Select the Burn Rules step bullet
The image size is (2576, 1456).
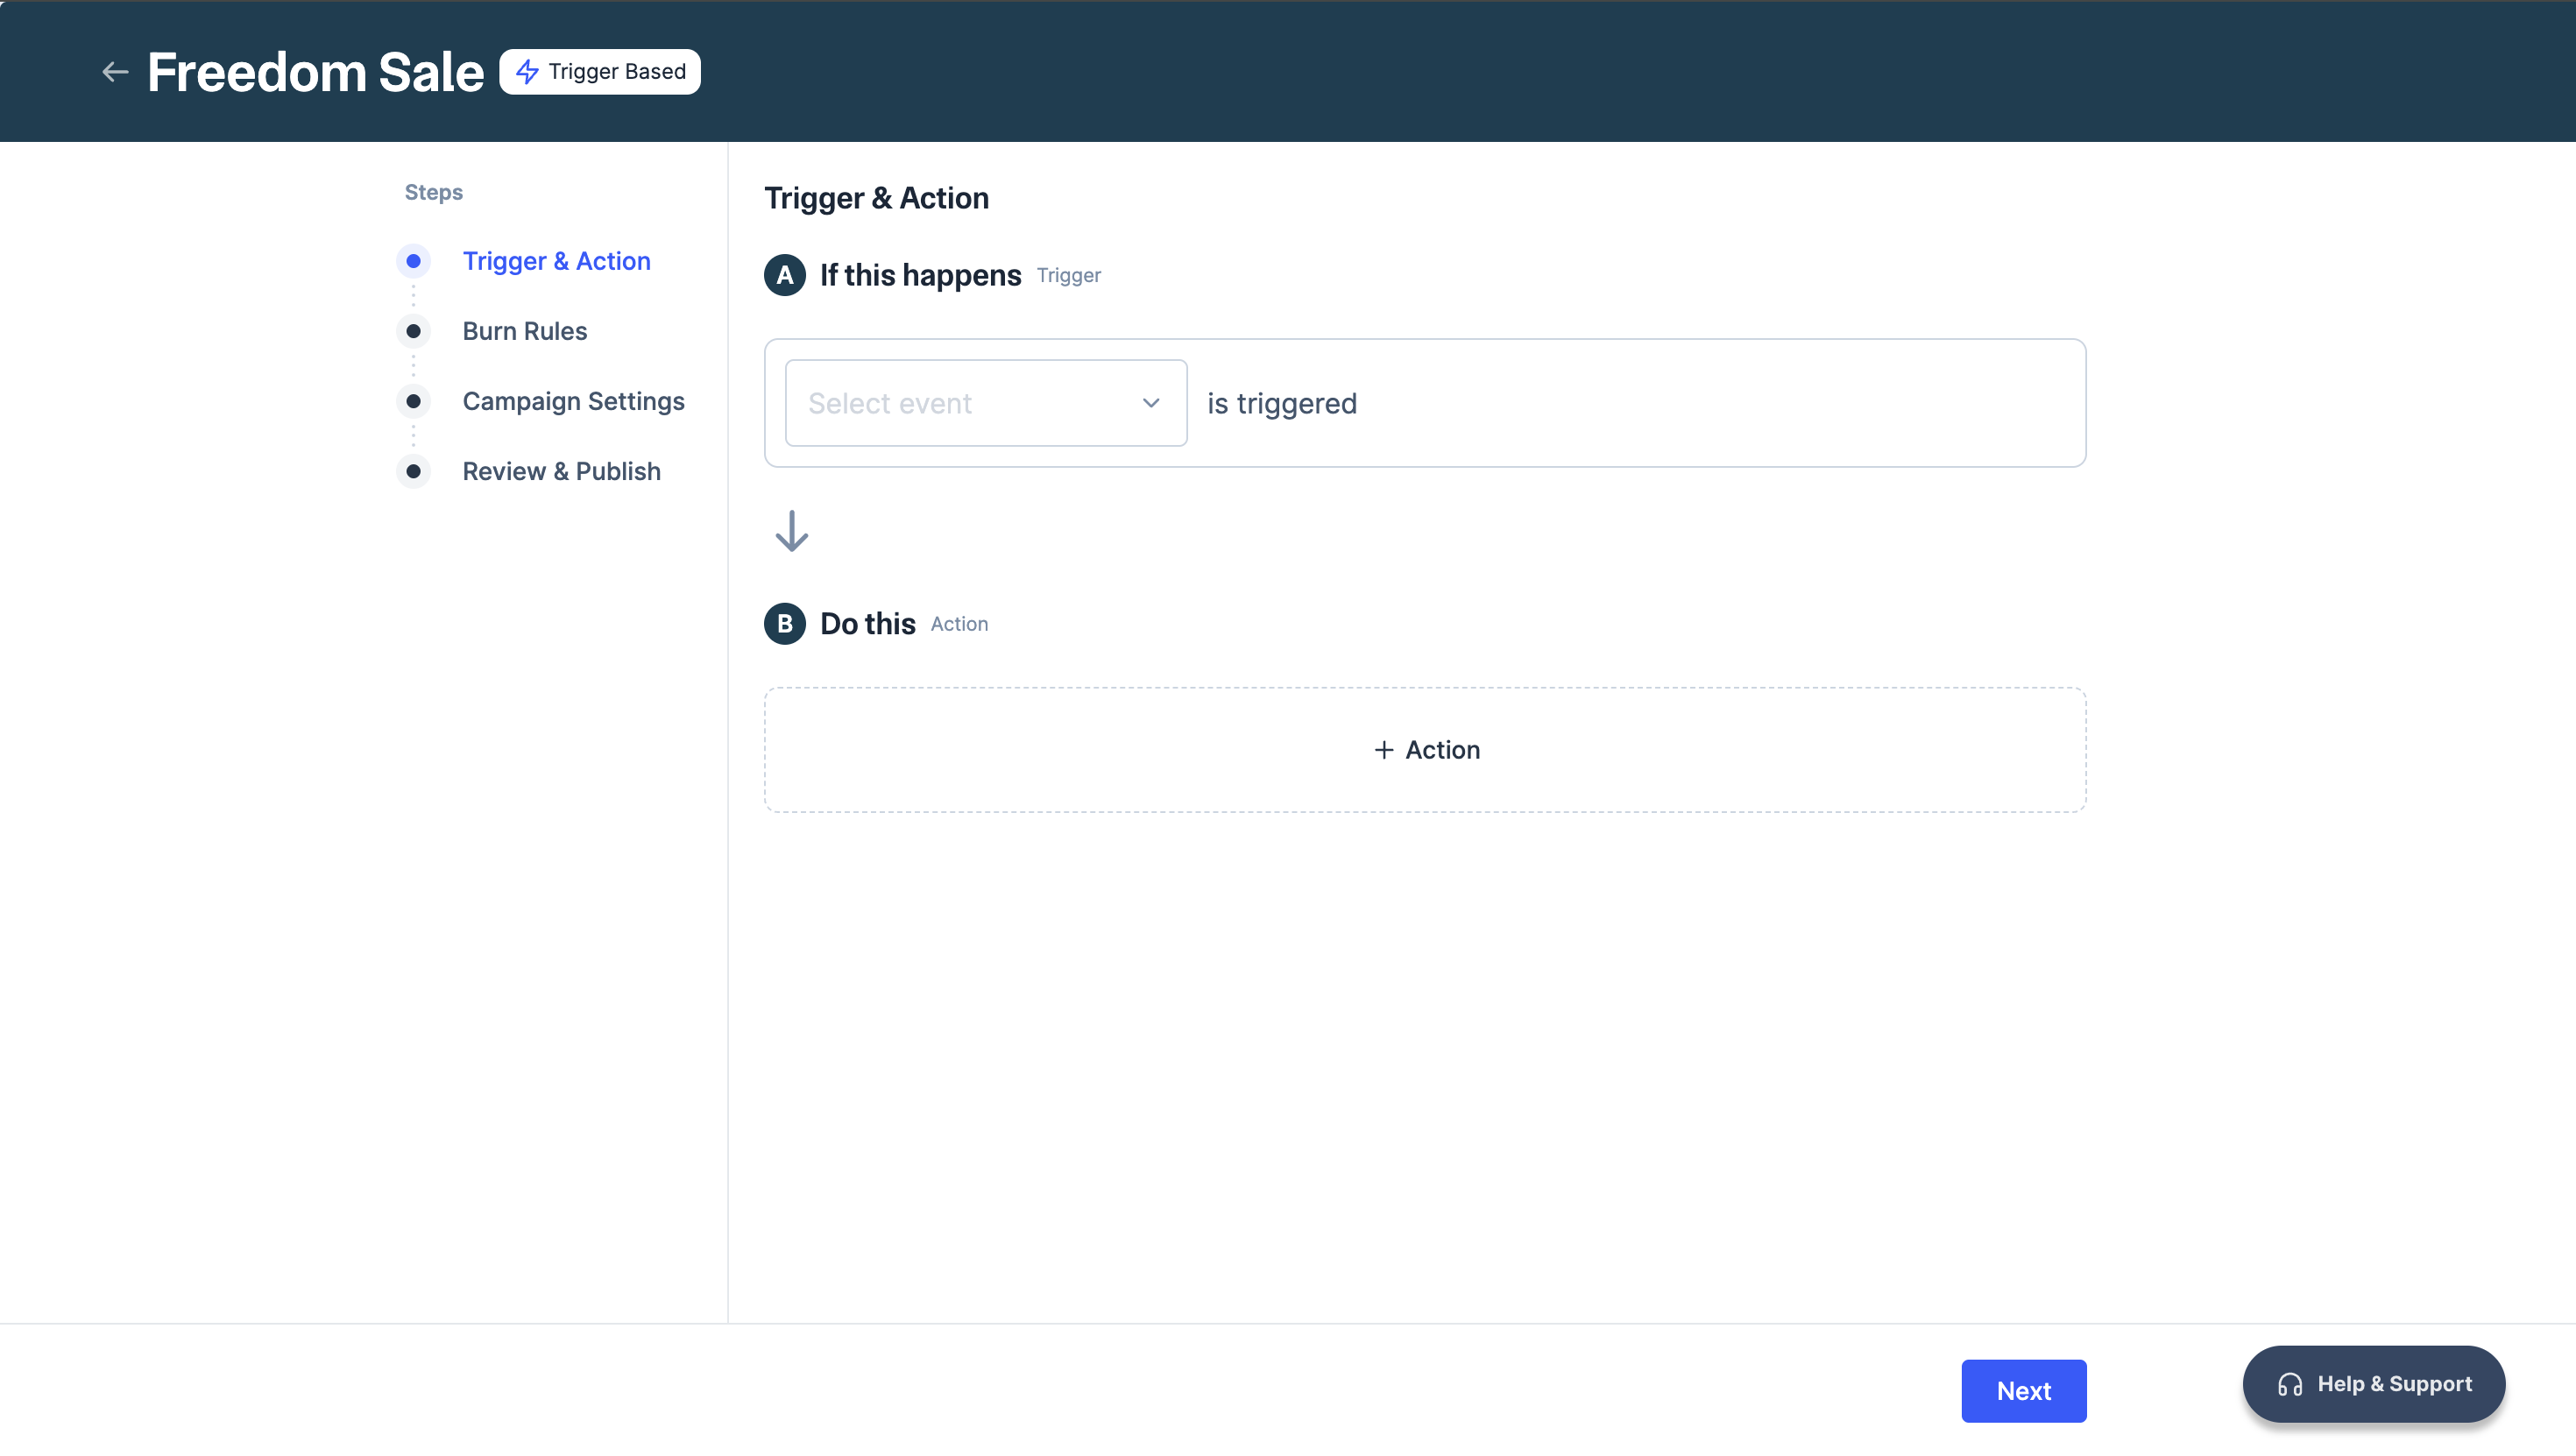pos(413,331)
